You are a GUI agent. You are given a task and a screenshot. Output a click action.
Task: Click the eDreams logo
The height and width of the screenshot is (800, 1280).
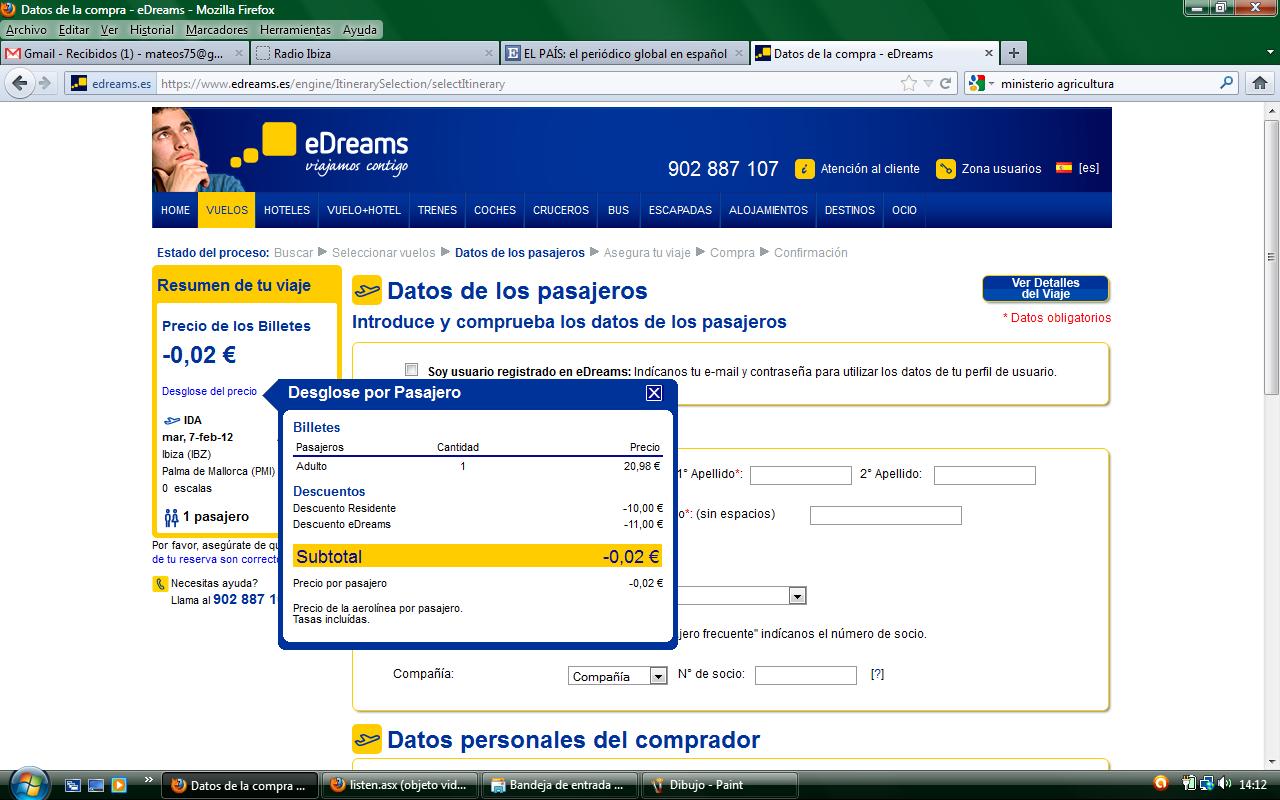pyautogui.click(x=320, y=148)
